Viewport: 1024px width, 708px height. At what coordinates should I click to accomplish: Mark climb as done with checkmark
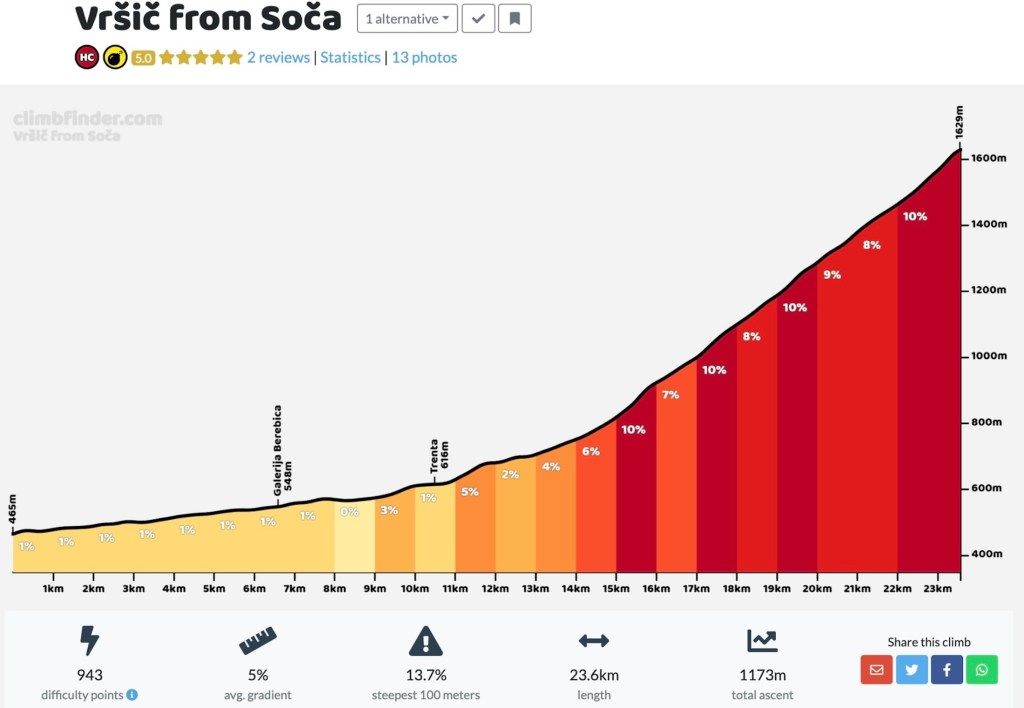click(x=478, y=19)
